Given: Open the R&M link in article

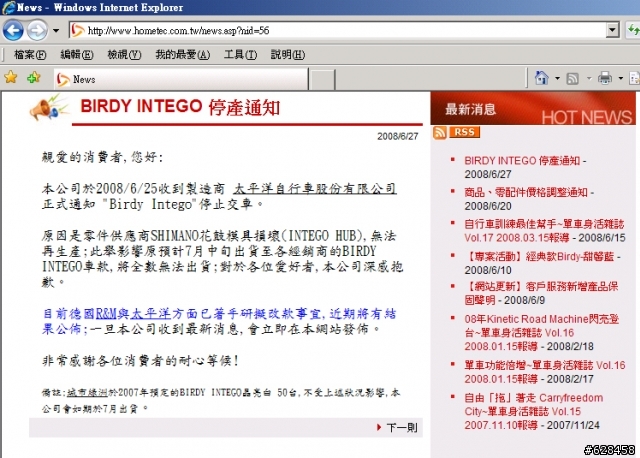Looking at the screenshot, I should pyautogui.click(x=106, y=314).
